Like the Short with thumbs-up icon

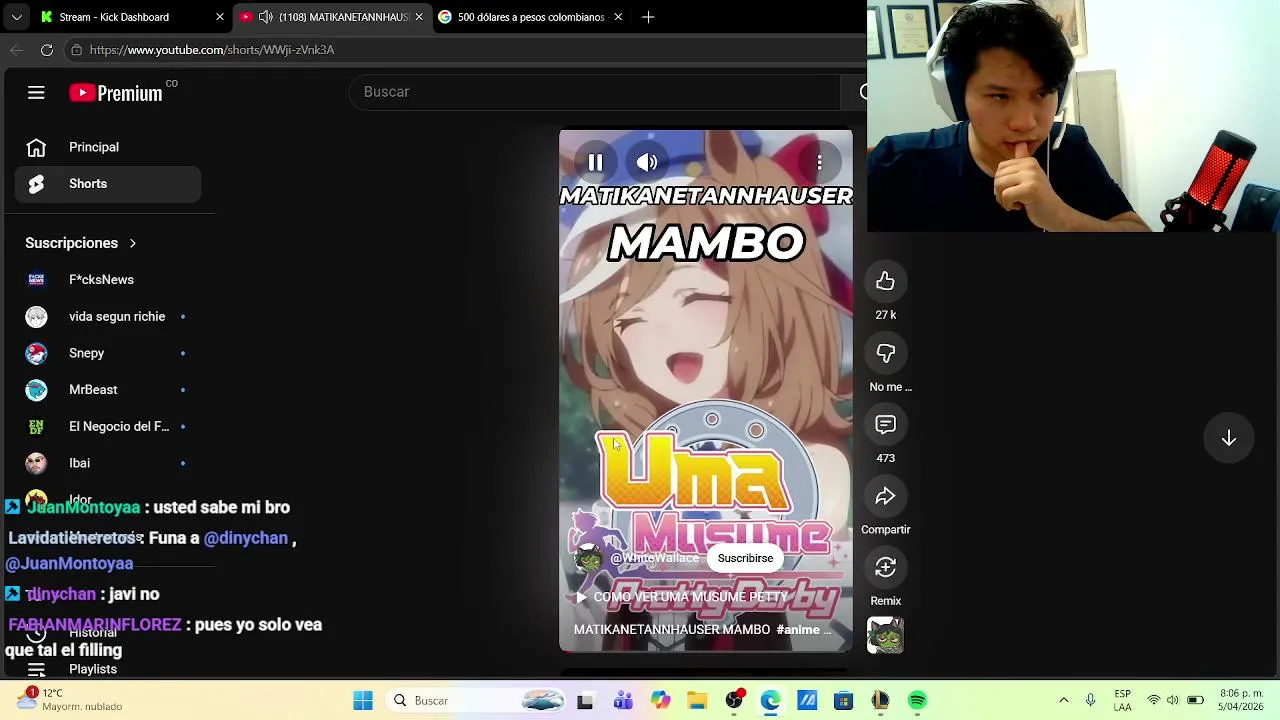(x=885, y=282)
